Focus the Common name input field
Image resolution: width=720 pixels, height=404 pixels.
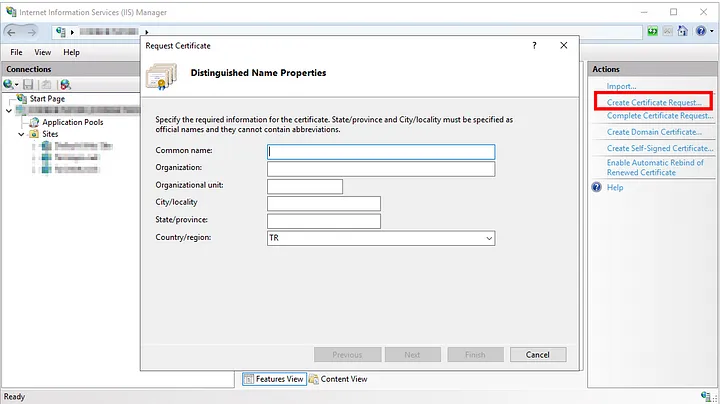coord(381,152)
